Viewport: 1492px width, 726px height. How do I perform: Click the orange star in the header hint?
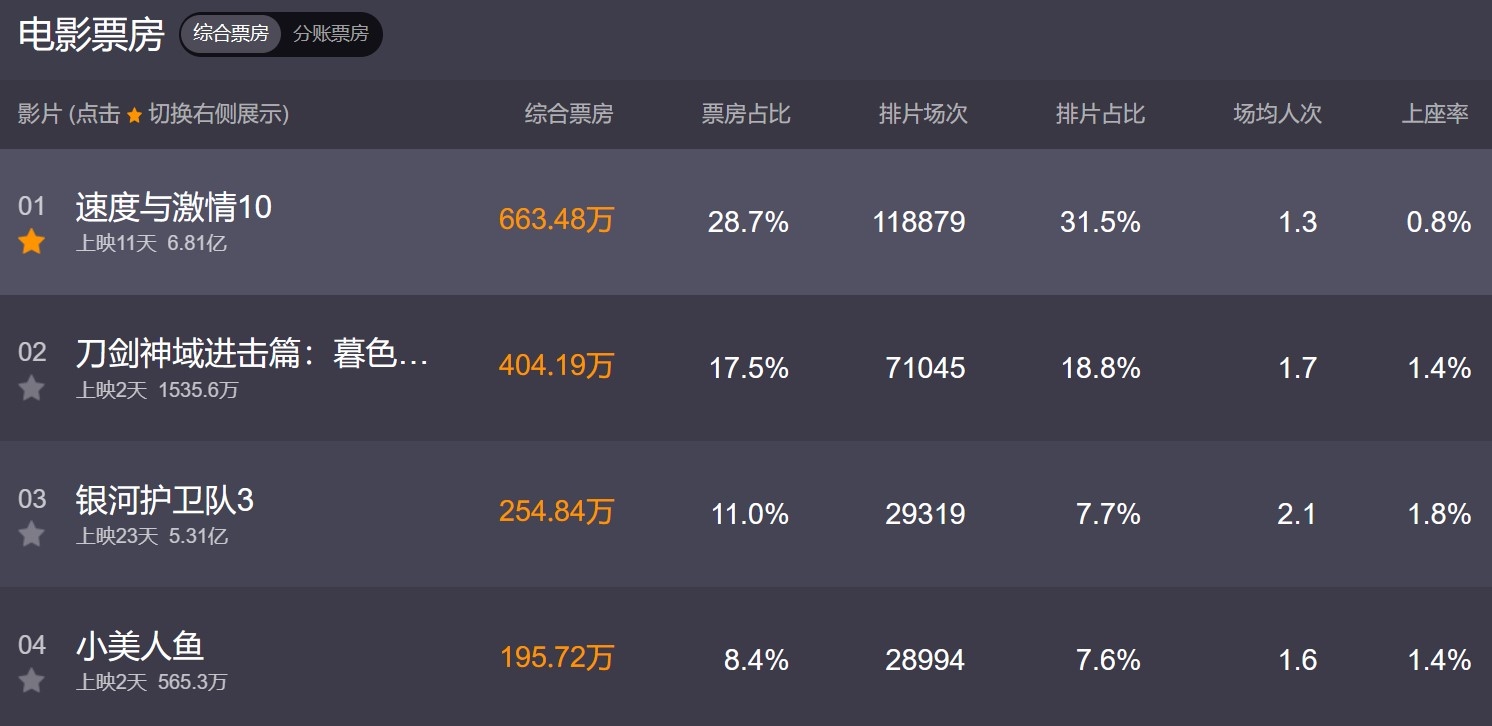click(135, 115)
